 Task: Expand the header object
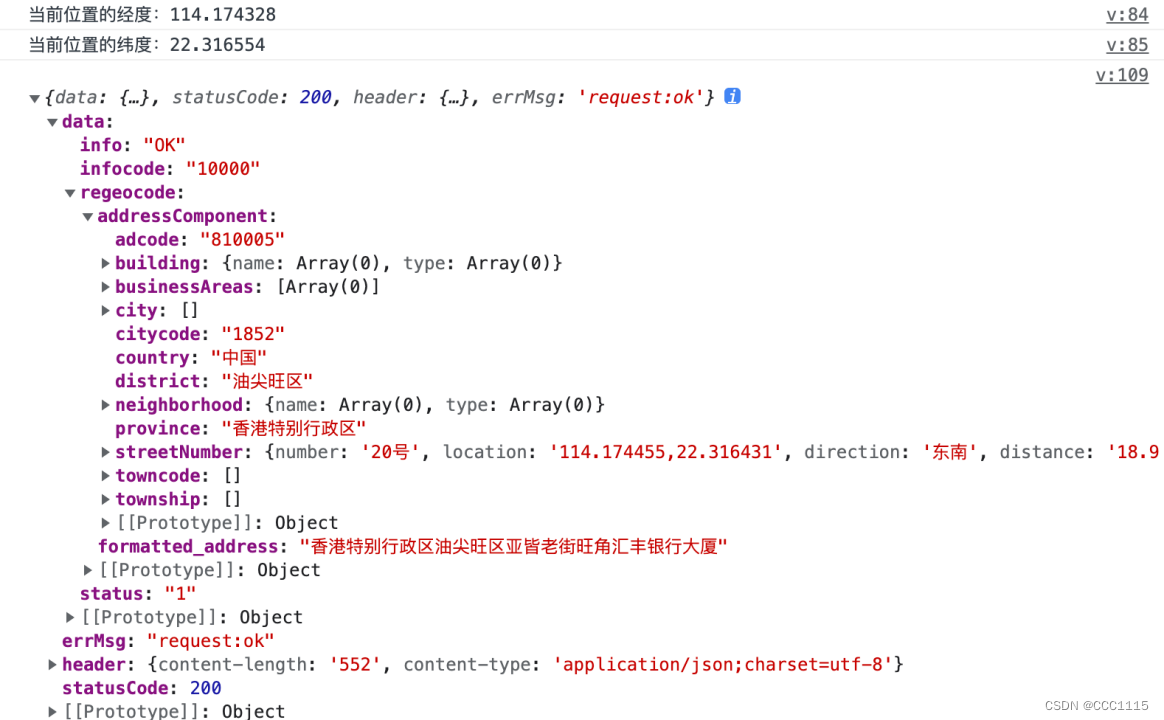tap(52, 664)
